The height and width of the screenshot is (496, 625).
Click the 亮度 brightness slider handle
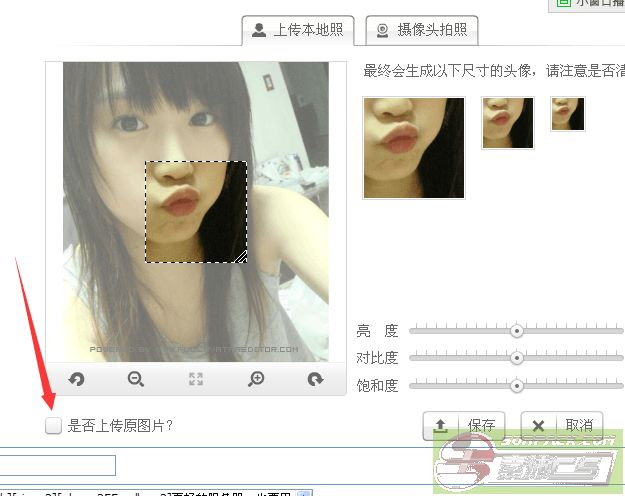pyautogui.click(x=517, y=330)
